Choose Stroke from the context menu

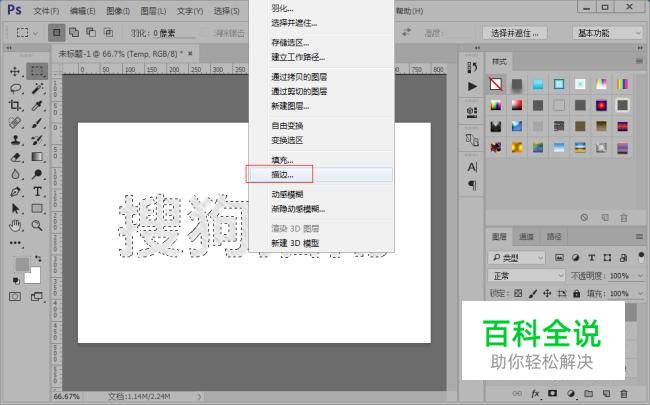(x=320, y=175)
